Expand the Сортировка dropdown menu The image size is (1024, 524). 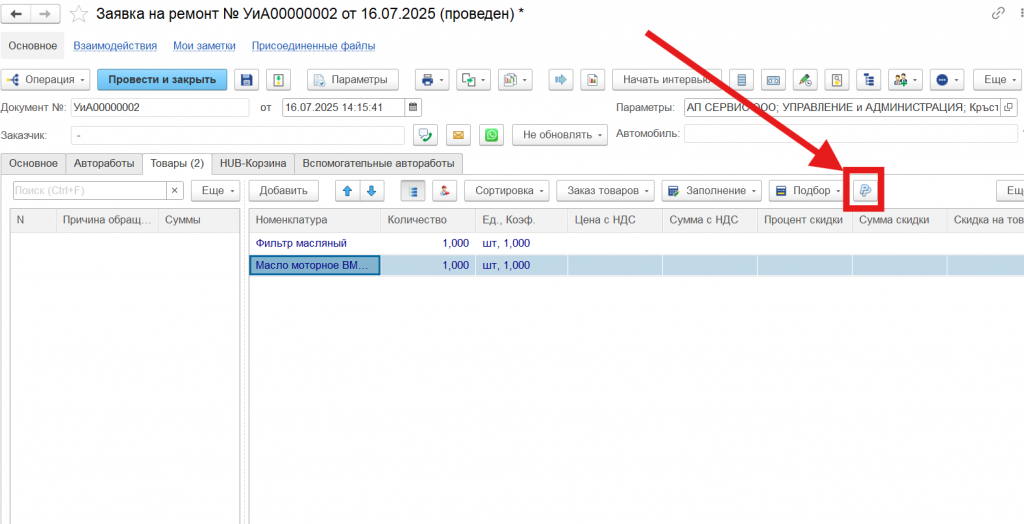coord(508,190)
